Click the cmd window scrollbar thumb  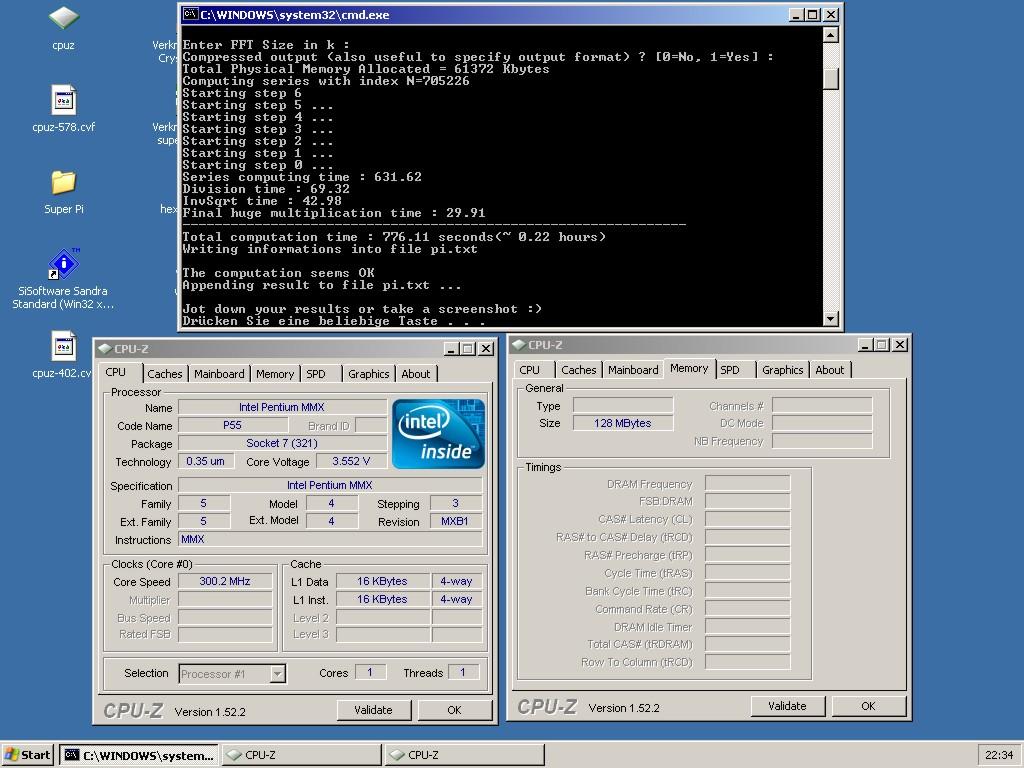pos(831,80)
